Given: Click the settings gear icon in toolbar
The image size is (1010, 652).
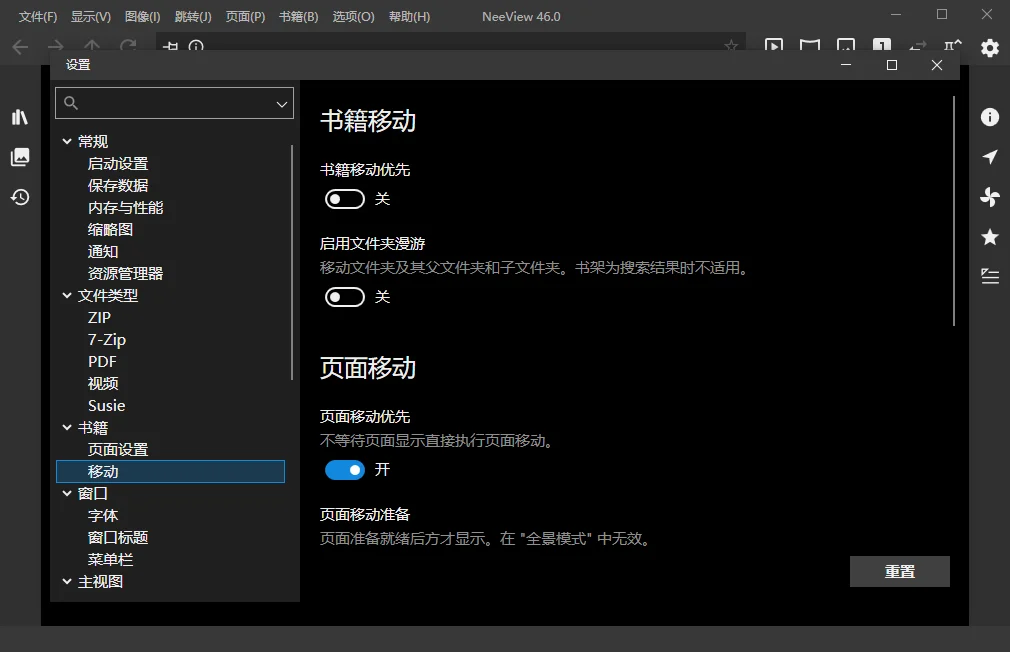Looking at the screenshot, I should point(989,48).
